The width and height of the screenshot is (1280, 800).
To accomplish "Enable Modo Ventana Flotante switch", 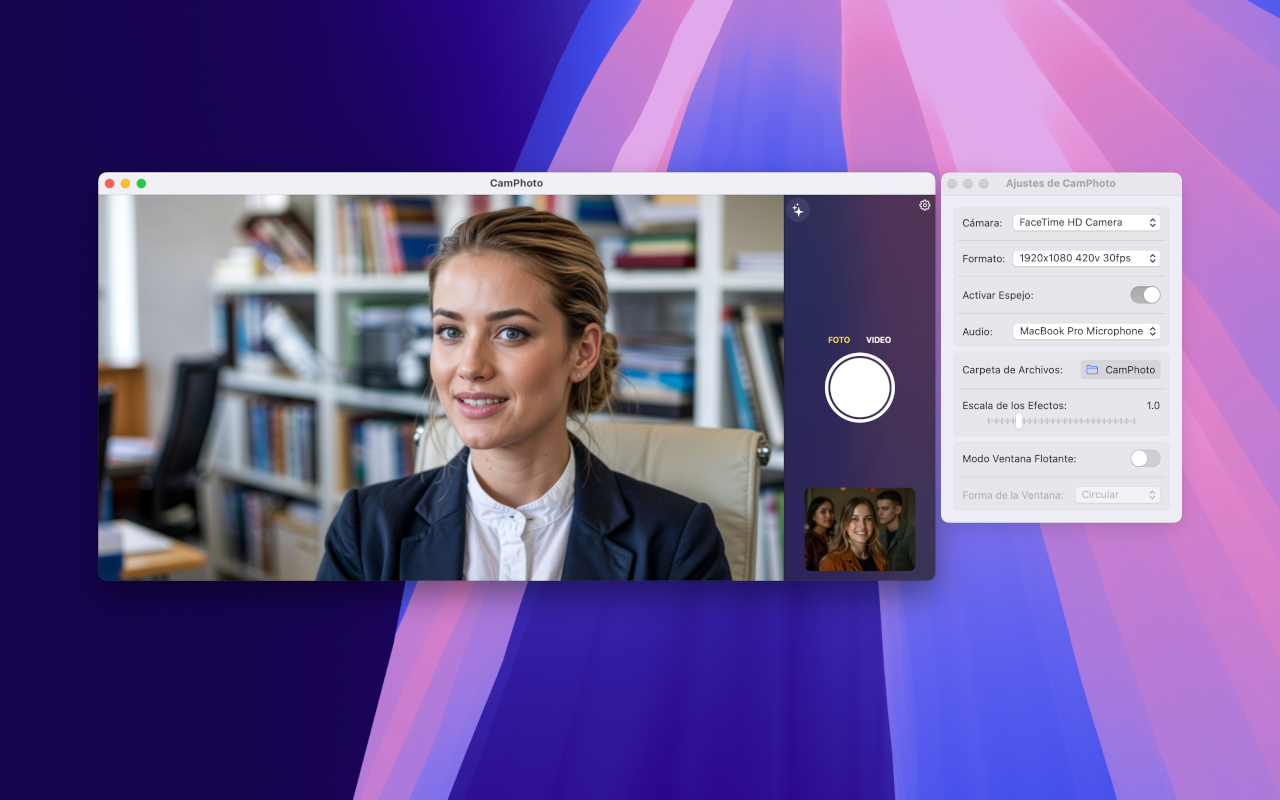I will pos(1145,458).
